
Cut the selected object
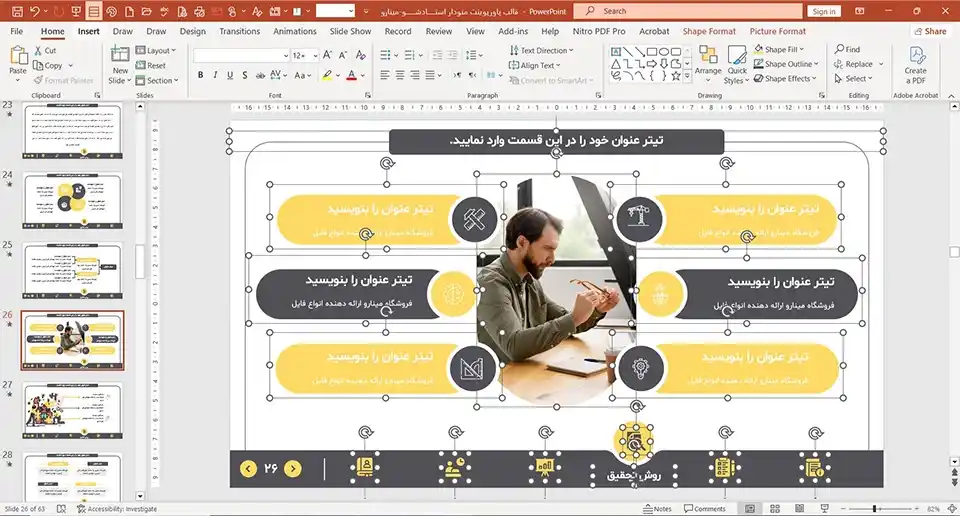45,50
